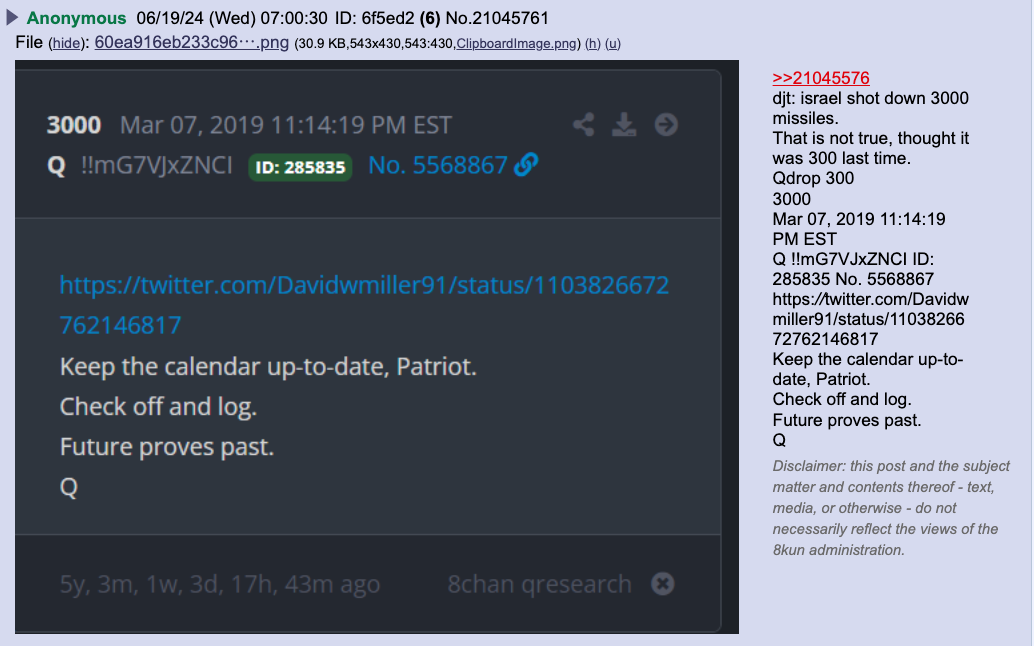Click the green ID: 285835 badge
The width and height of the screenshot is (1034, 646).
300,167
